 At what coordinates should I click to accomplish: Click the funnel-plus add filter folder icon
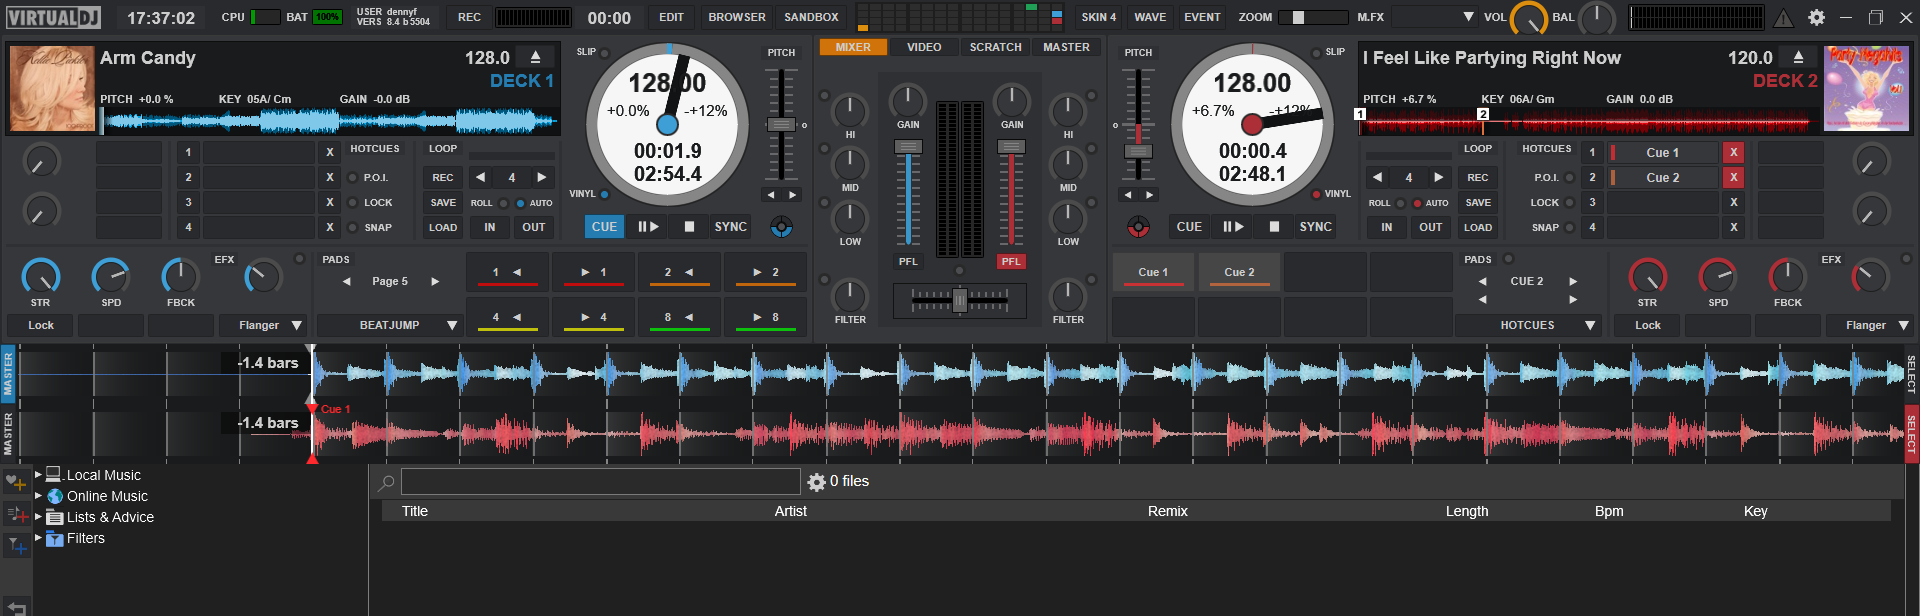click(x=16, y=546)
